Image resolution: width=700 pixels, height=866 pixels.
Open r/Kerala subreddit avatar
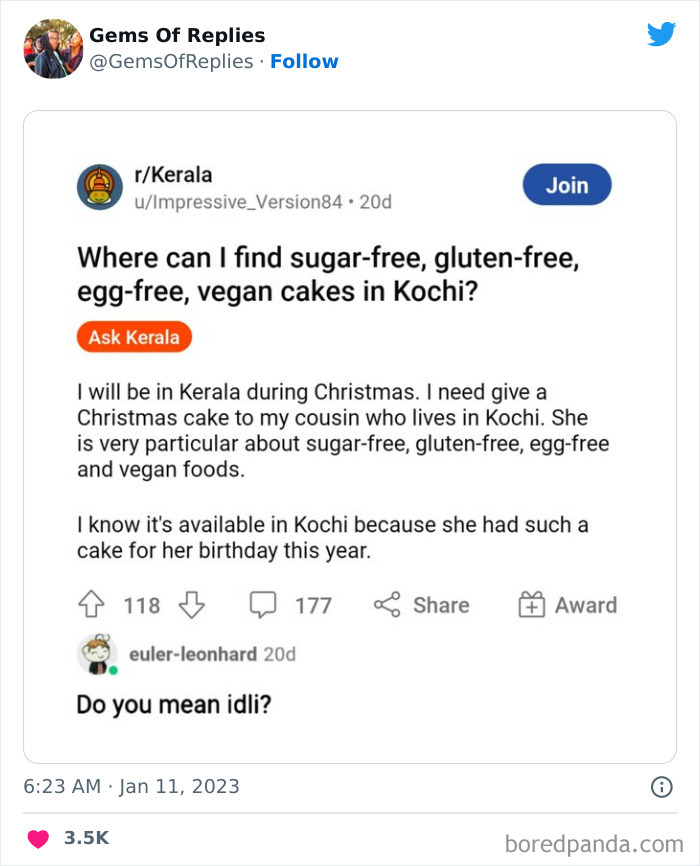click(x=99, y=187)
